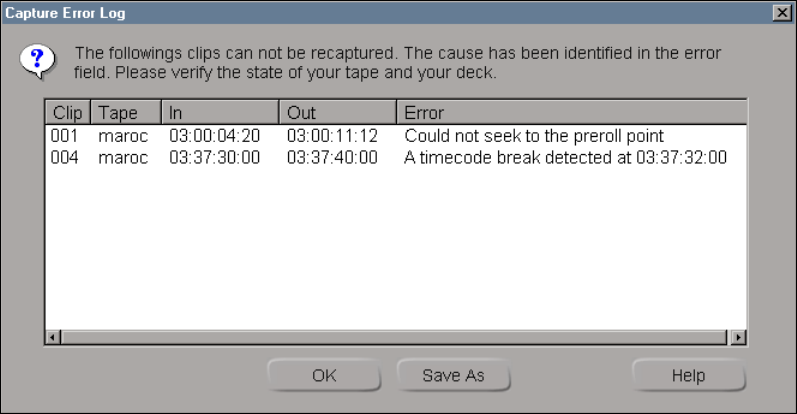The image size is (797, 414).
Task: Click Out timecode 03:37:40:00
Action: click(x=332, y=157)
